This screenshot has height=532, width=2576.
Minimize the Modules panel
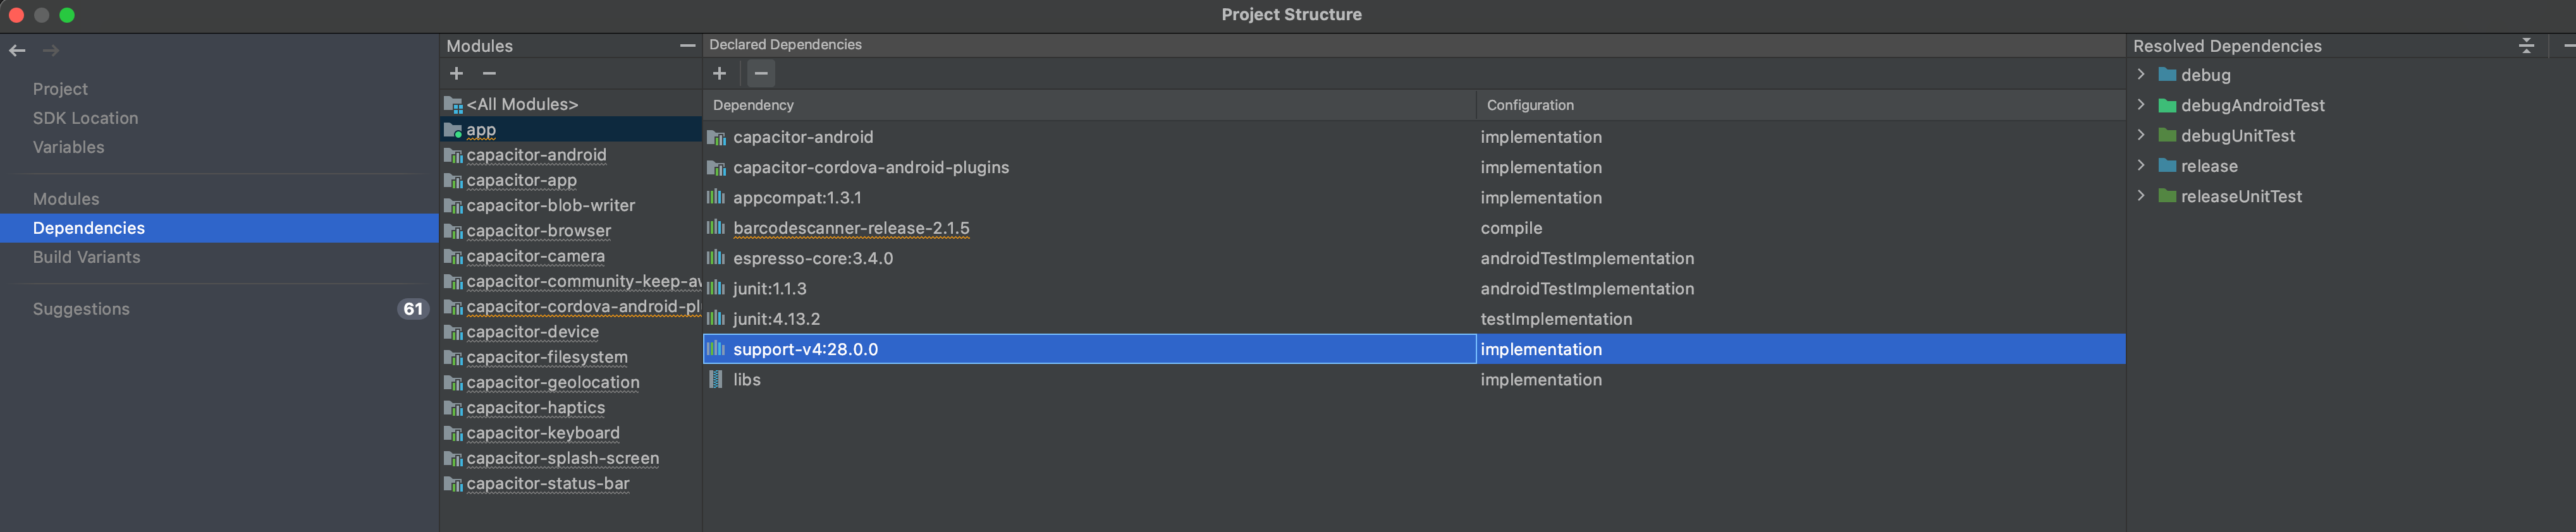[x=687, y=45]
